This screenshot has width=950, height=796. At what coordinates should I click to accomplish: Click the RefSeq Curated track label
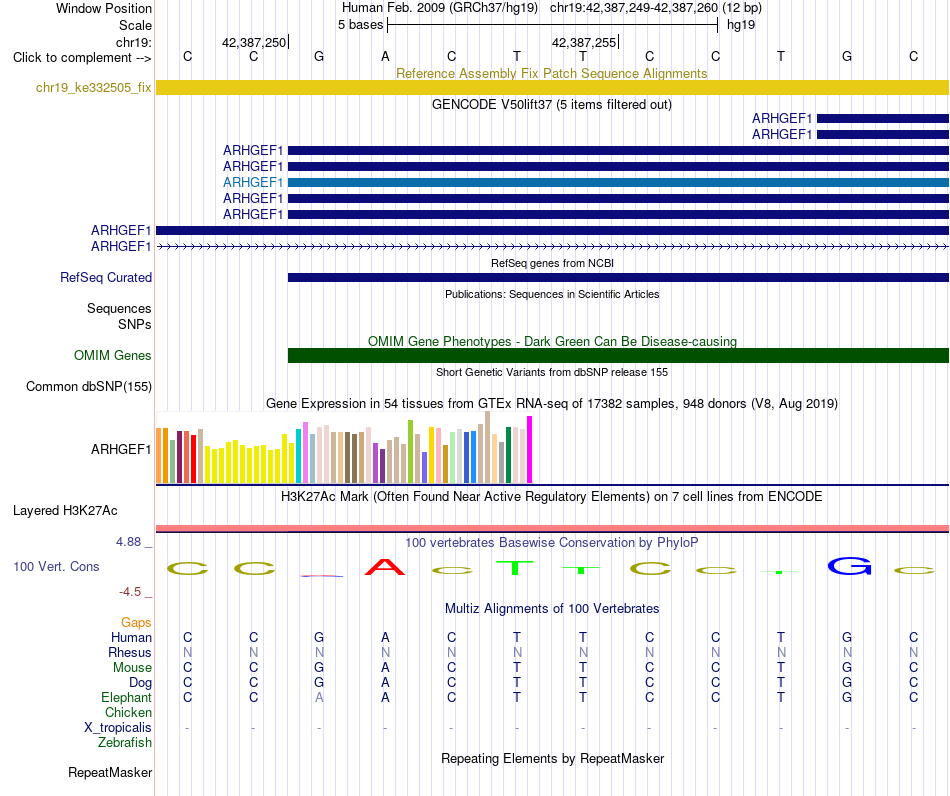click(x=106, y=277)
